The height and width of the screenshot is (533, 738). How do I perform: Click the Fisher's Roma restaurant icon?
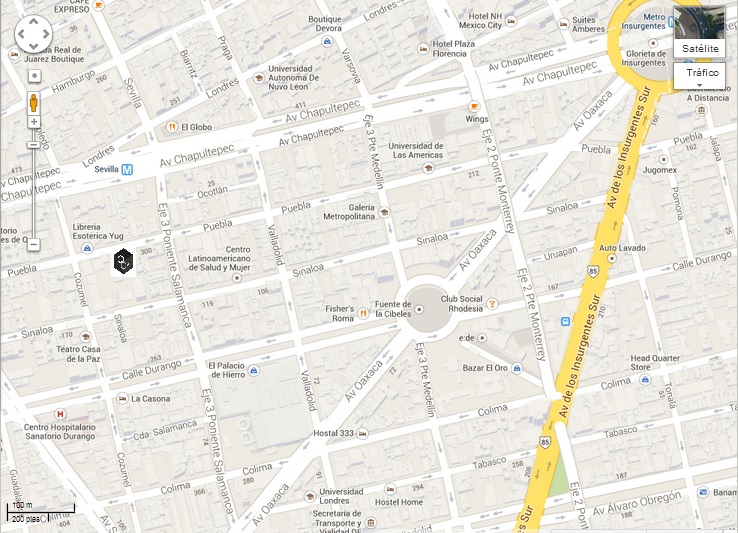pos(363,313)
